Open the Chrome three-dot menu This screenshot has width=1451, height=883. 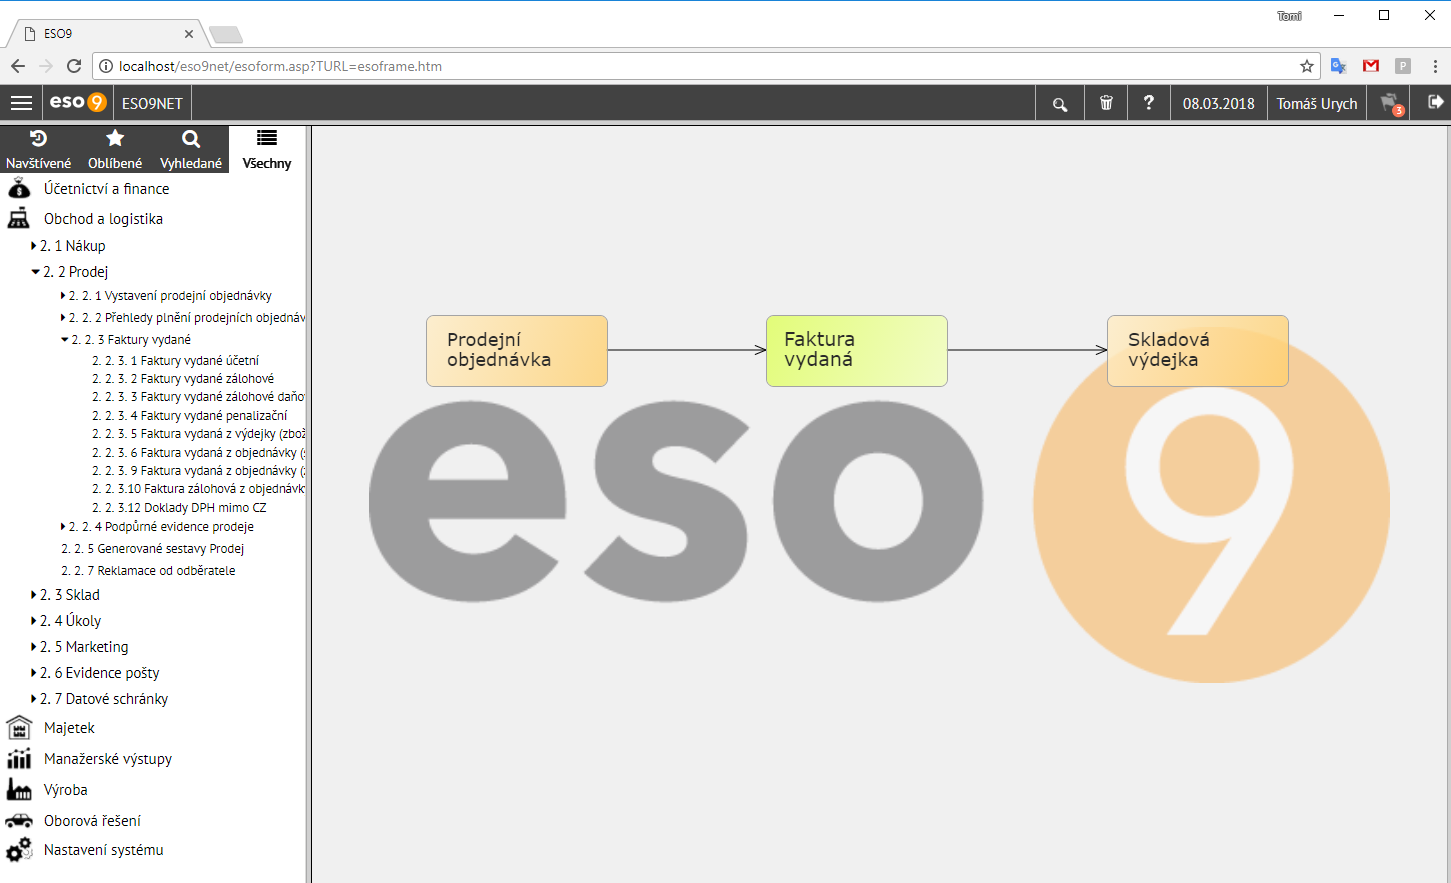[1435, 66]
